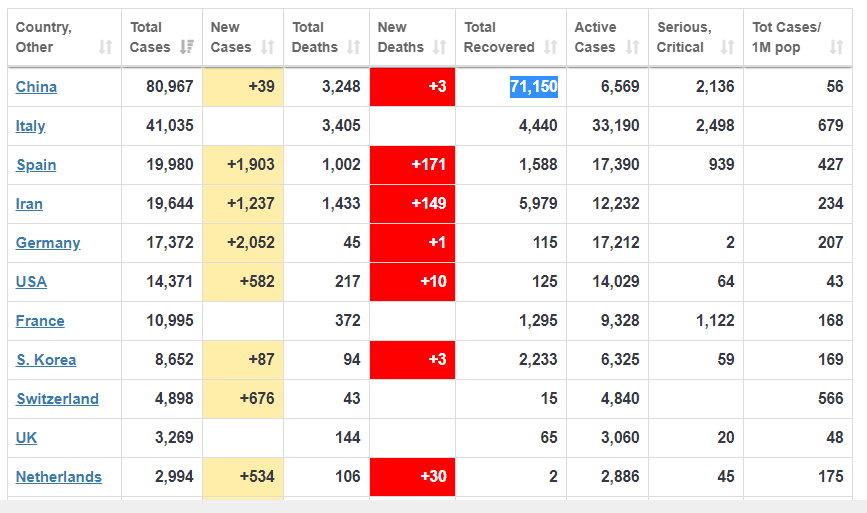Click Iran's new deaths +149 cell
Image resolution: width=867 pixels, height=513 pixels.
[412, 203]
